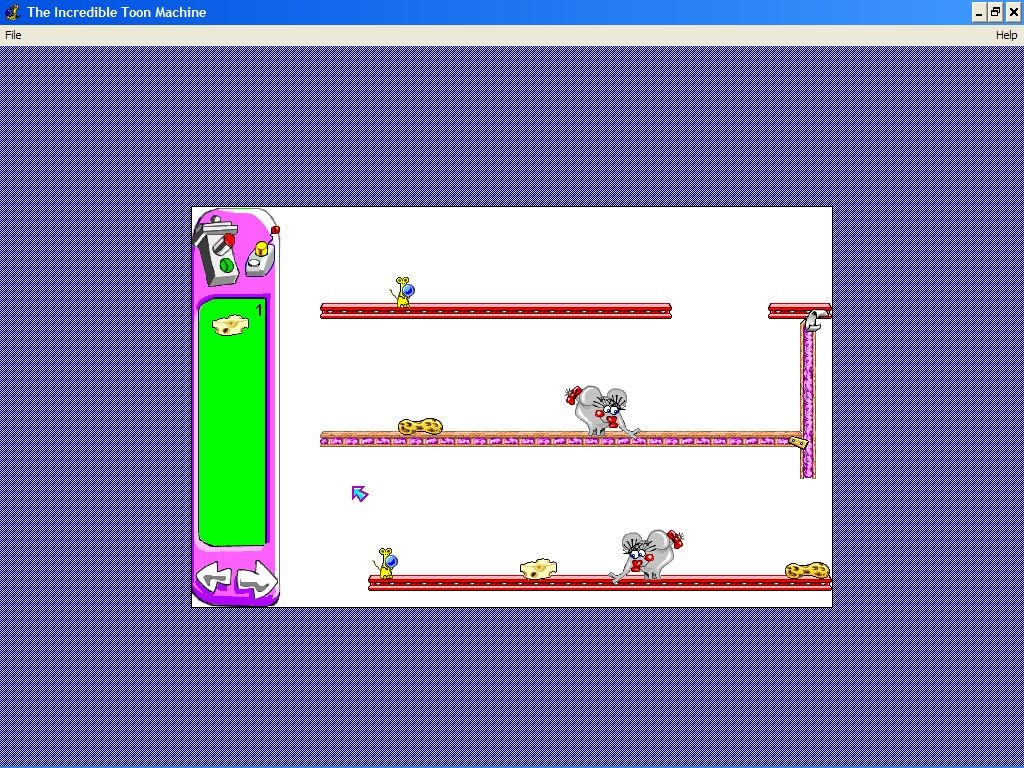1024x768 pixels.
Task: Open the File menu
Action: pos(12,35)
